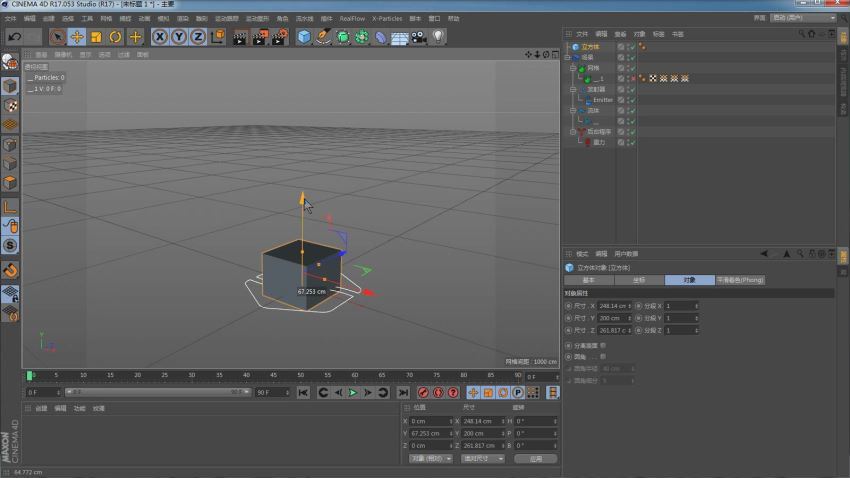This screenshot has width=850, height=478.
Task: Collapse the green mesher group
Action: click(x=573, y=68)
